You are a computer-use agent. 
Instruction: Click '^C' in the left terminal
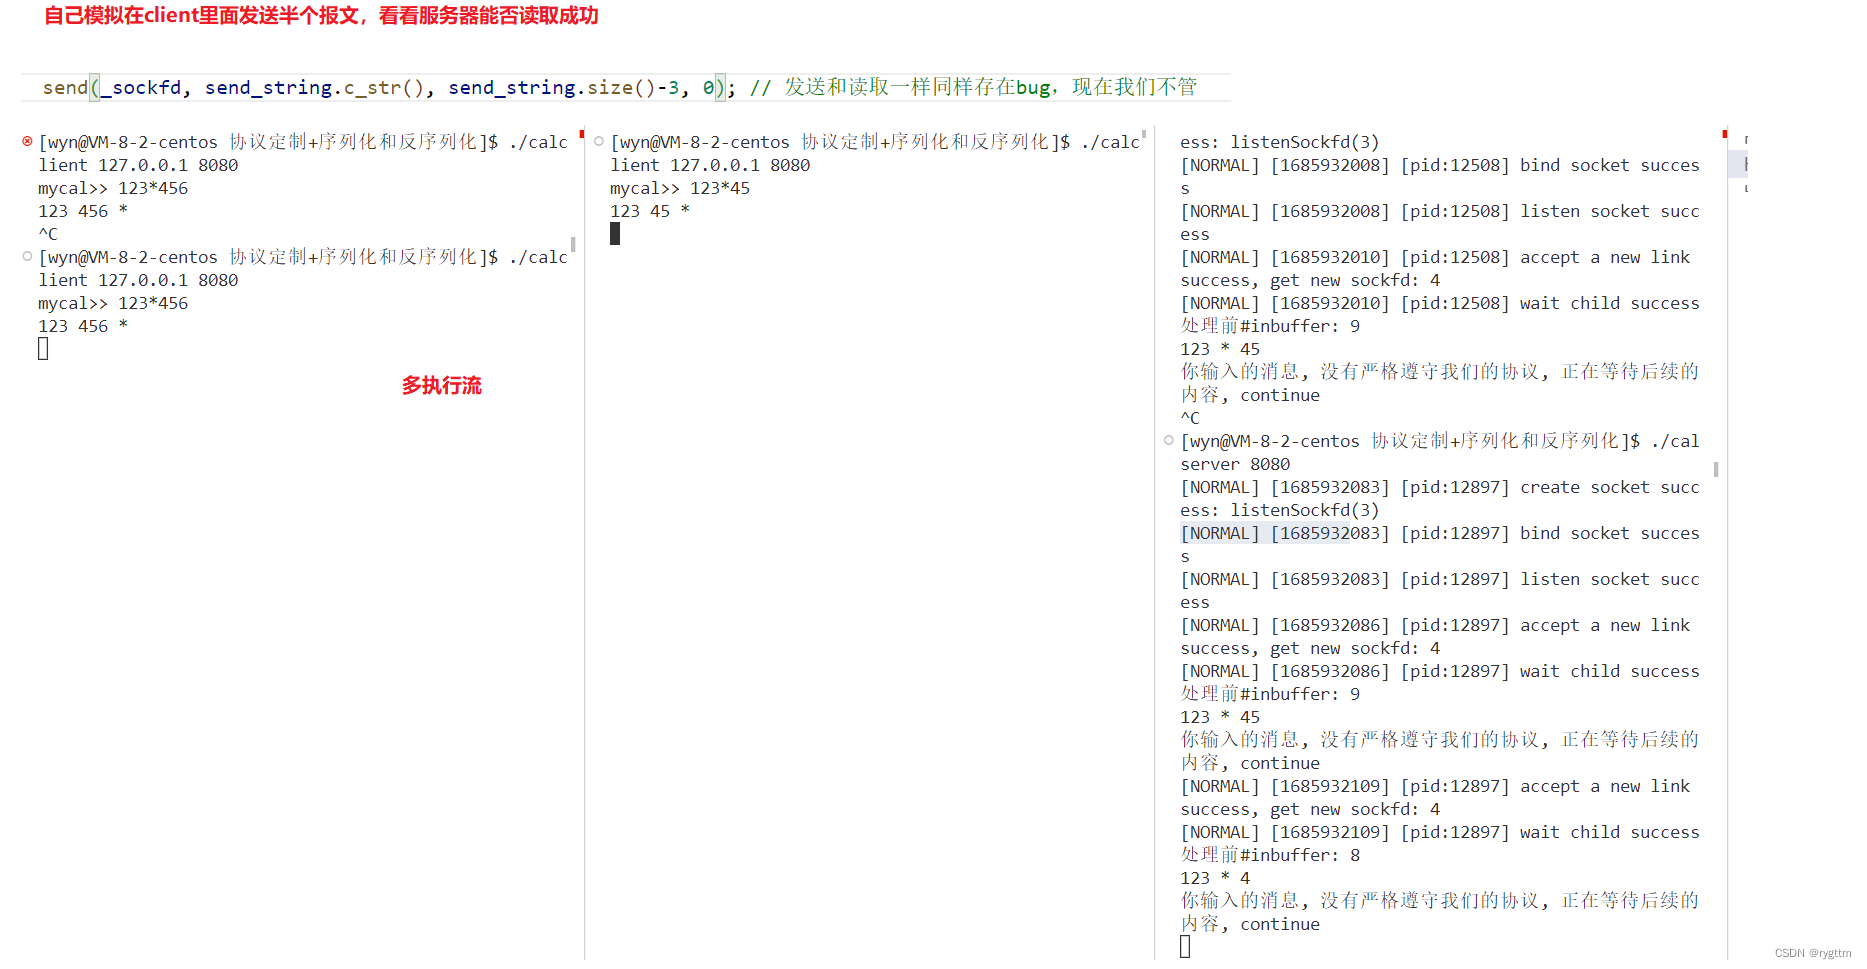click(48, 234)
